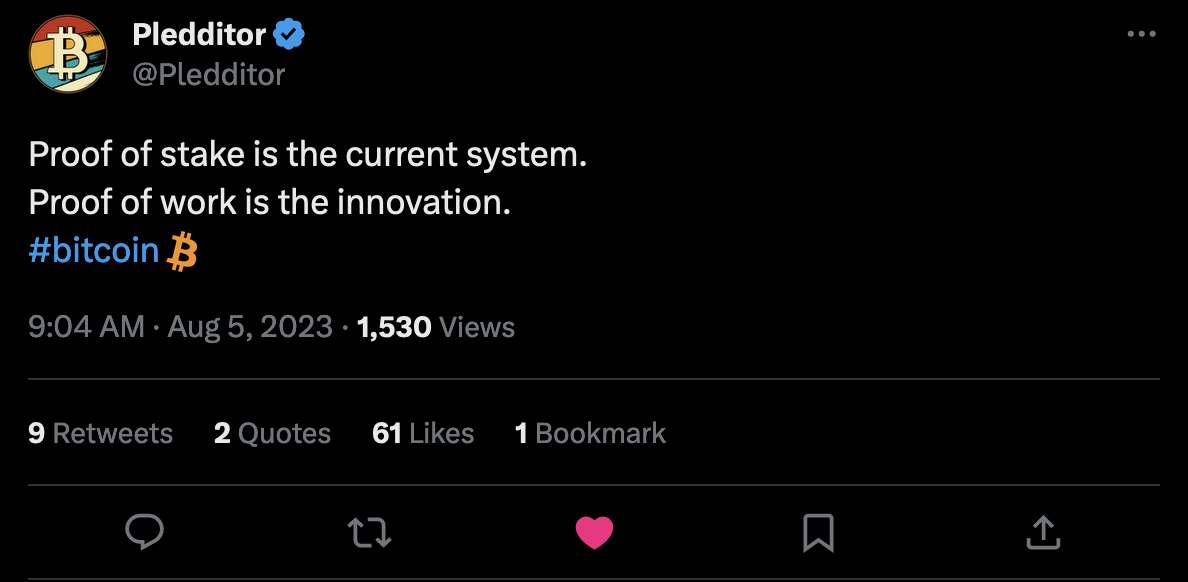The height and width of the screenshot is (582, 1188).
Task: Click the retweet arrows icon
Action: [370, 532]
